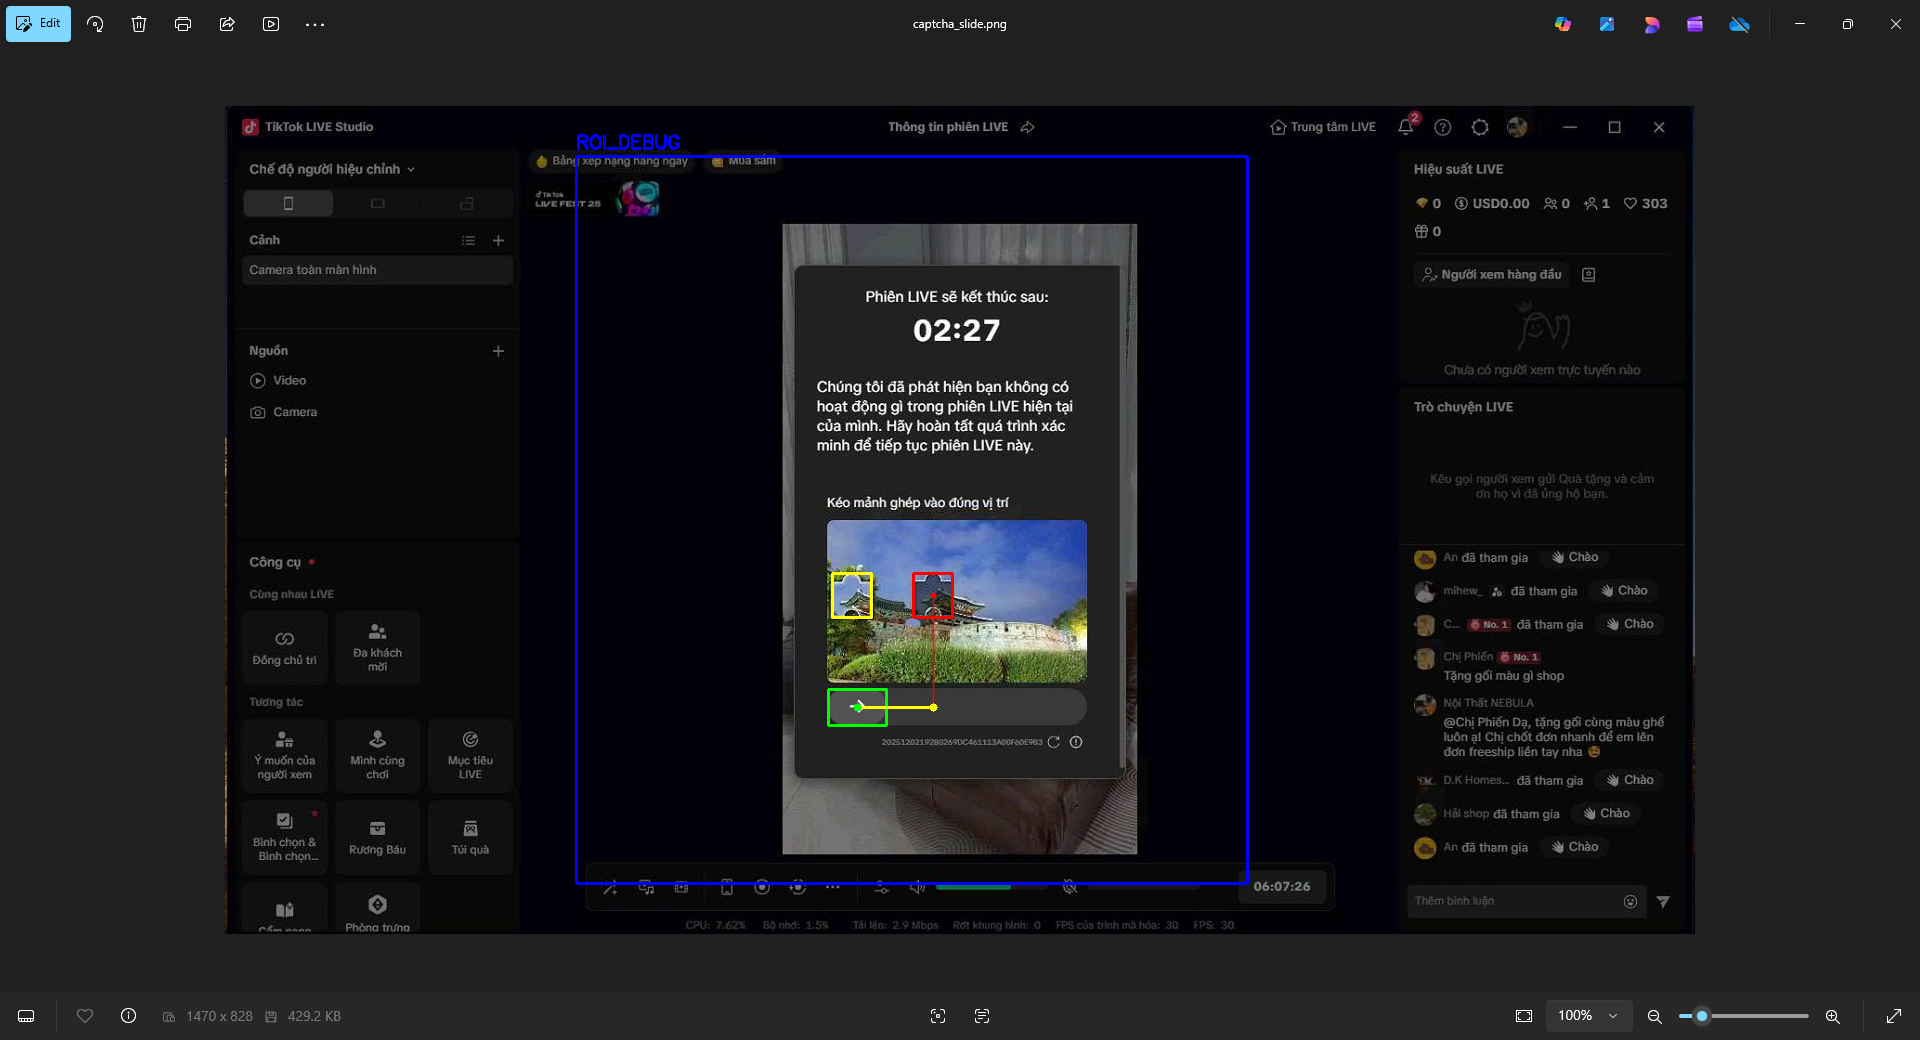Toggle the filmstrip view
Screen dimensions: 1920x1040
(x=27, y=1016)
